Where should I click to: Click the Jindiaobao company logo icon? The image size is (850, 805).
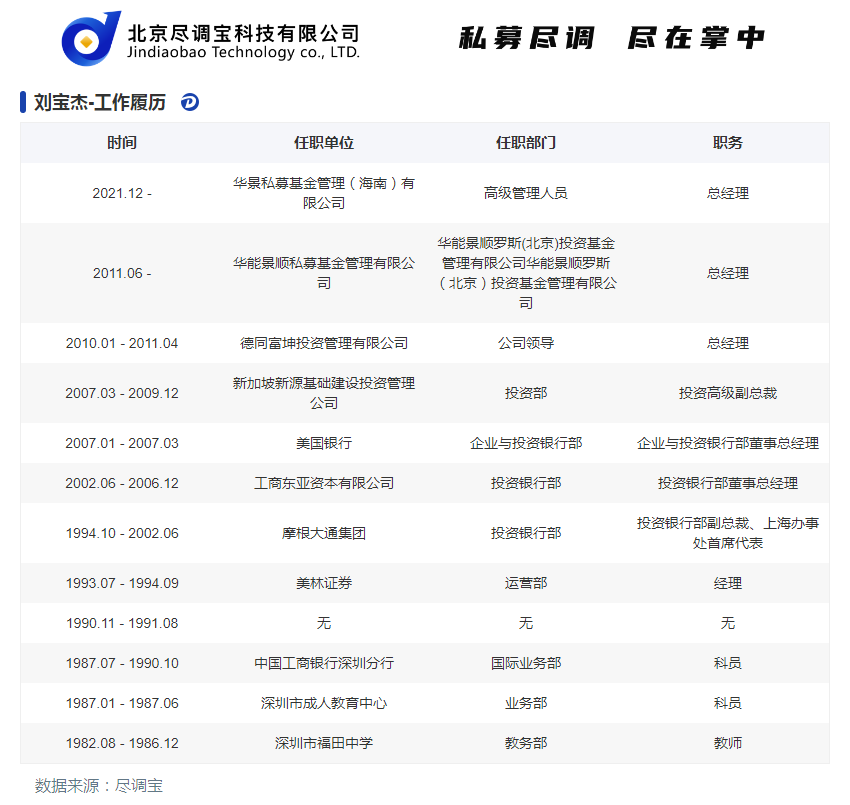(91, 38)
